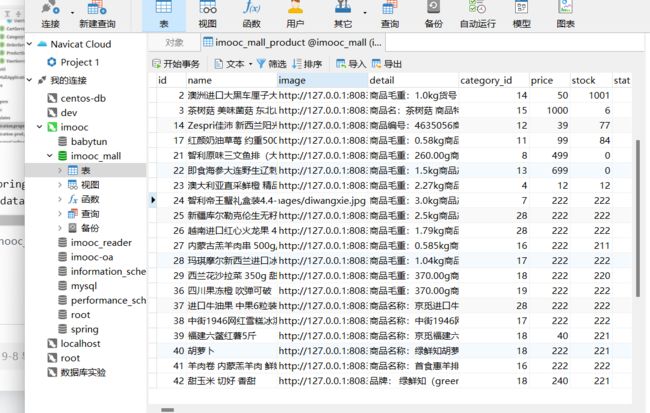Click the 导出 (Export) button

pos(387,64)
